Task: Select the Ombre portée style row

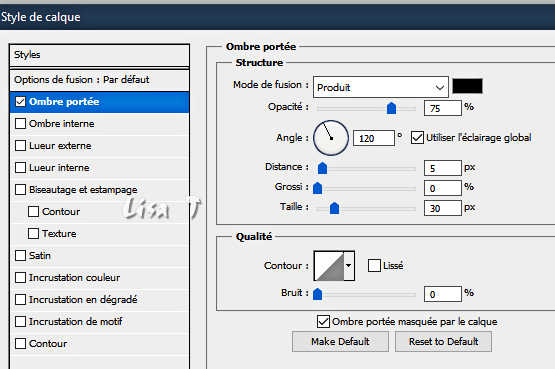Action: pos(99,102)
